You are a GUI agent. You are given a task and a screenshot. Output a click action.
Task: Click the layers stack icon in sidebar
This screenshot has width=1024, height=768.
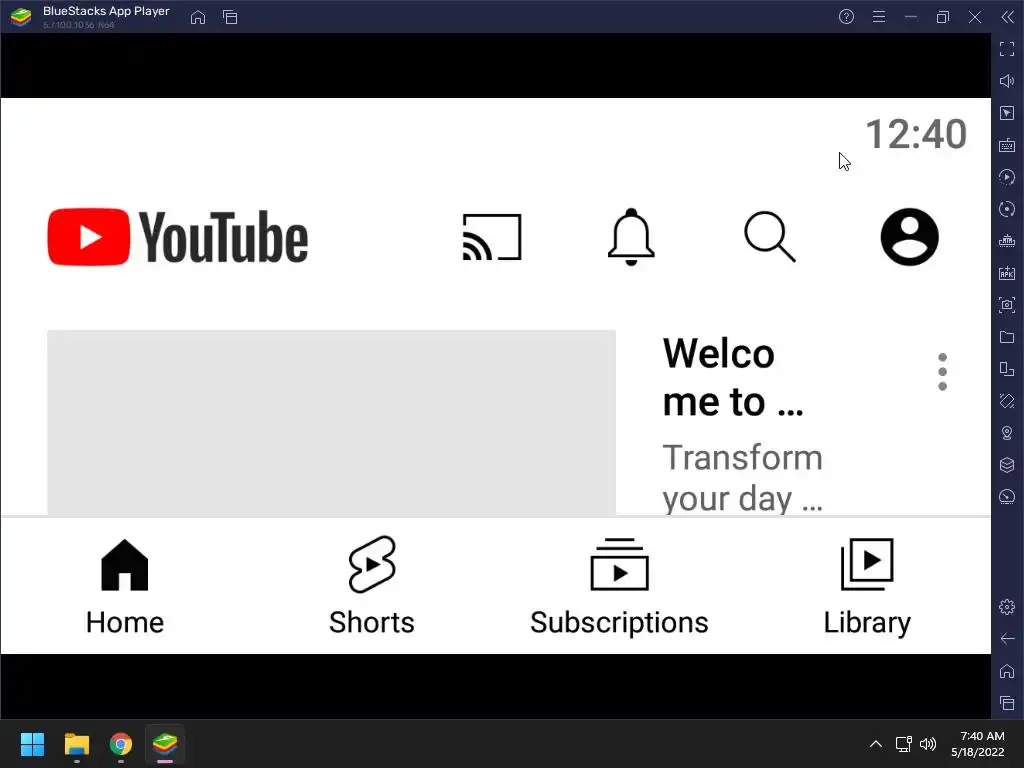click(x=1007, y=465)
